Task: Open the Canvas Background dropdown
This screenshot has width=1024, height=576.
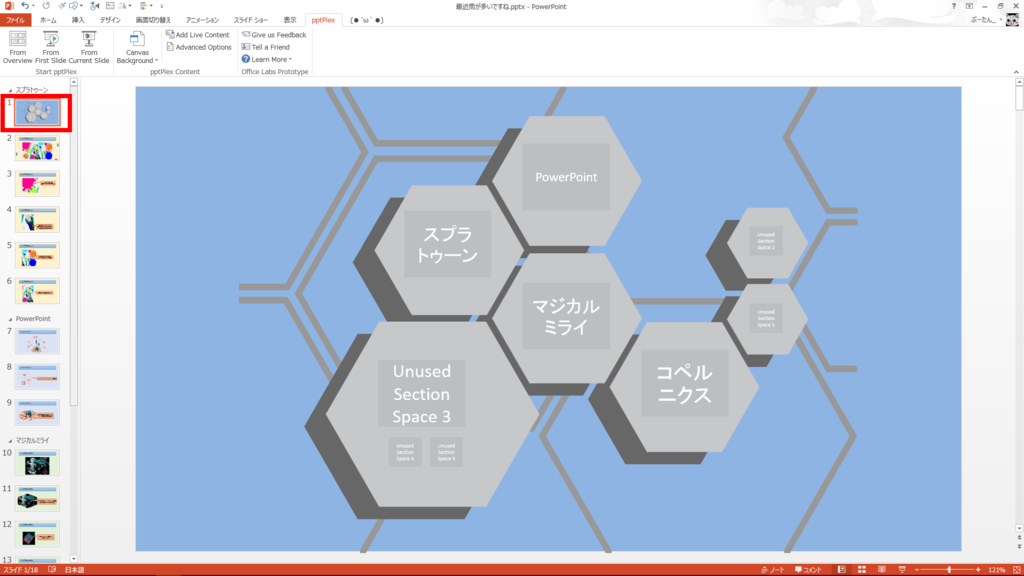Action: click(x=137, y=47)
